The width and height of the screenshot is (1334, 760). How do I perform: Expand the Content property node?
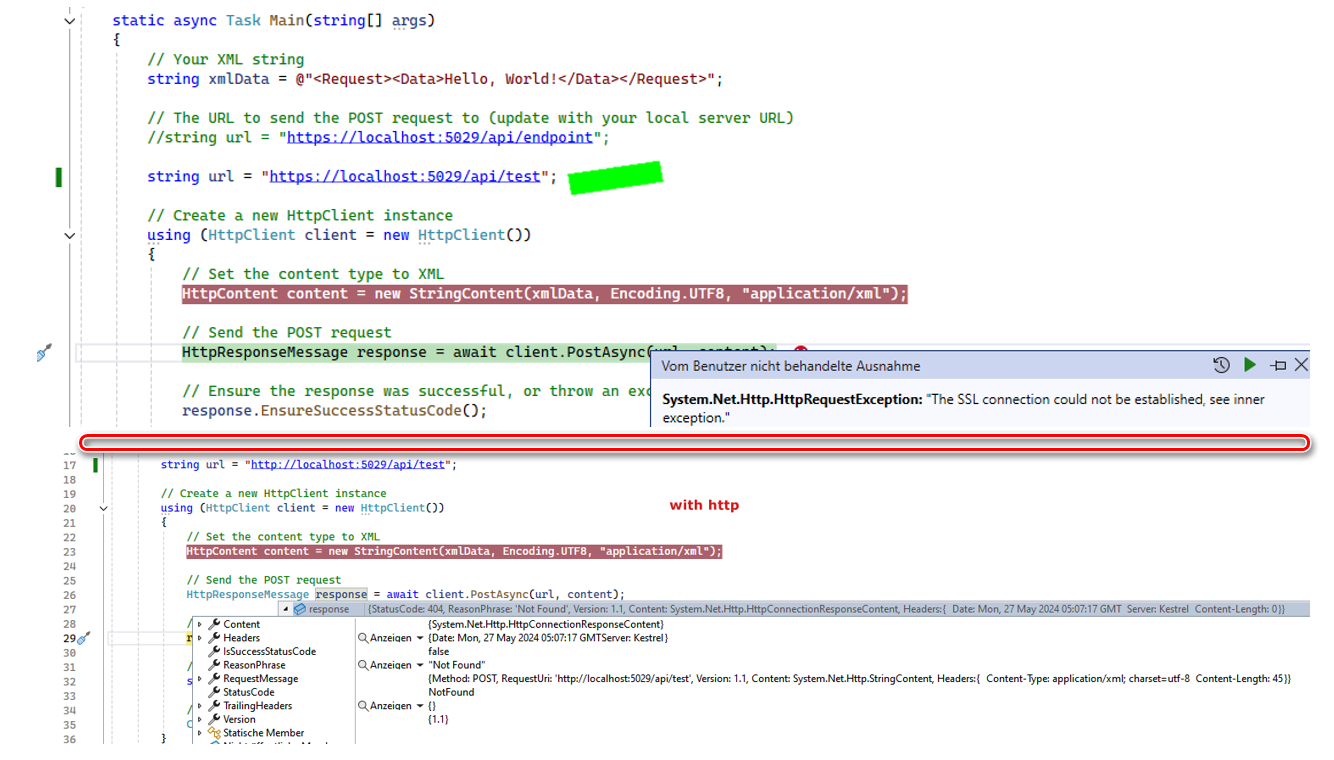click(200, 624)
